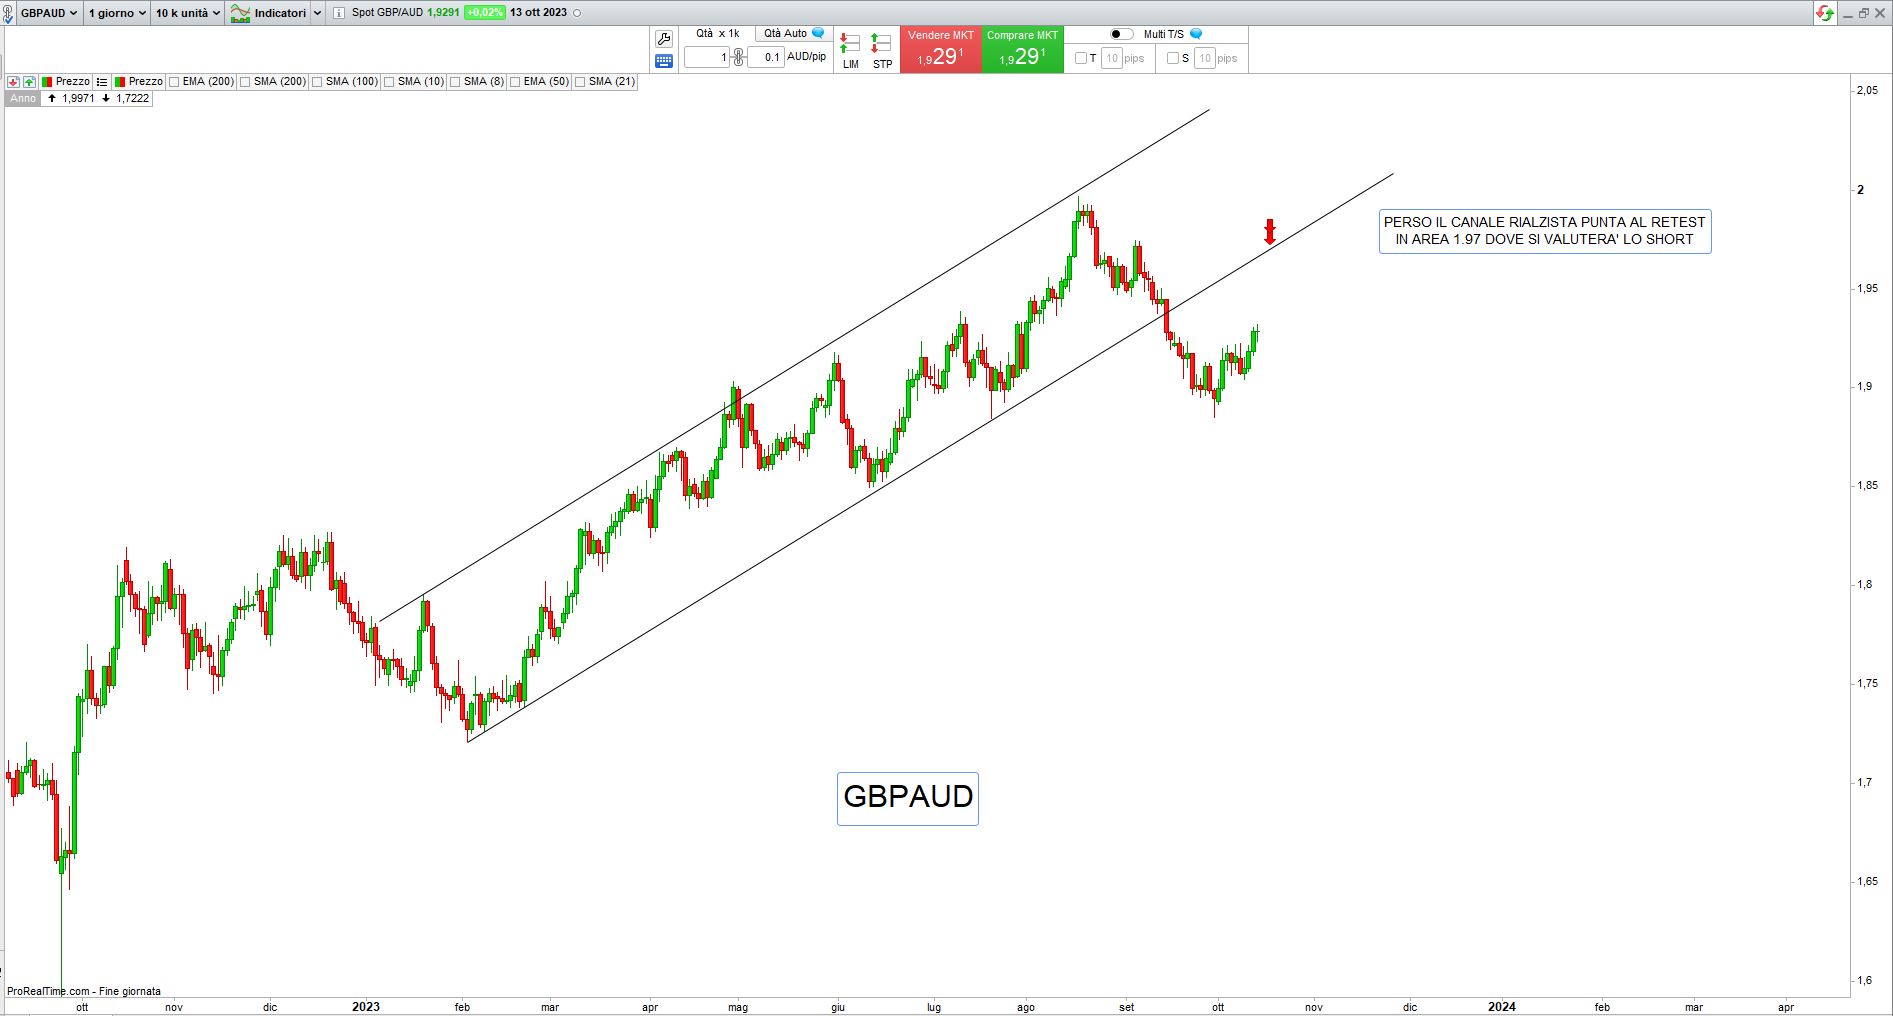Click the 2,05 price axis label

tap(1866, 91)
